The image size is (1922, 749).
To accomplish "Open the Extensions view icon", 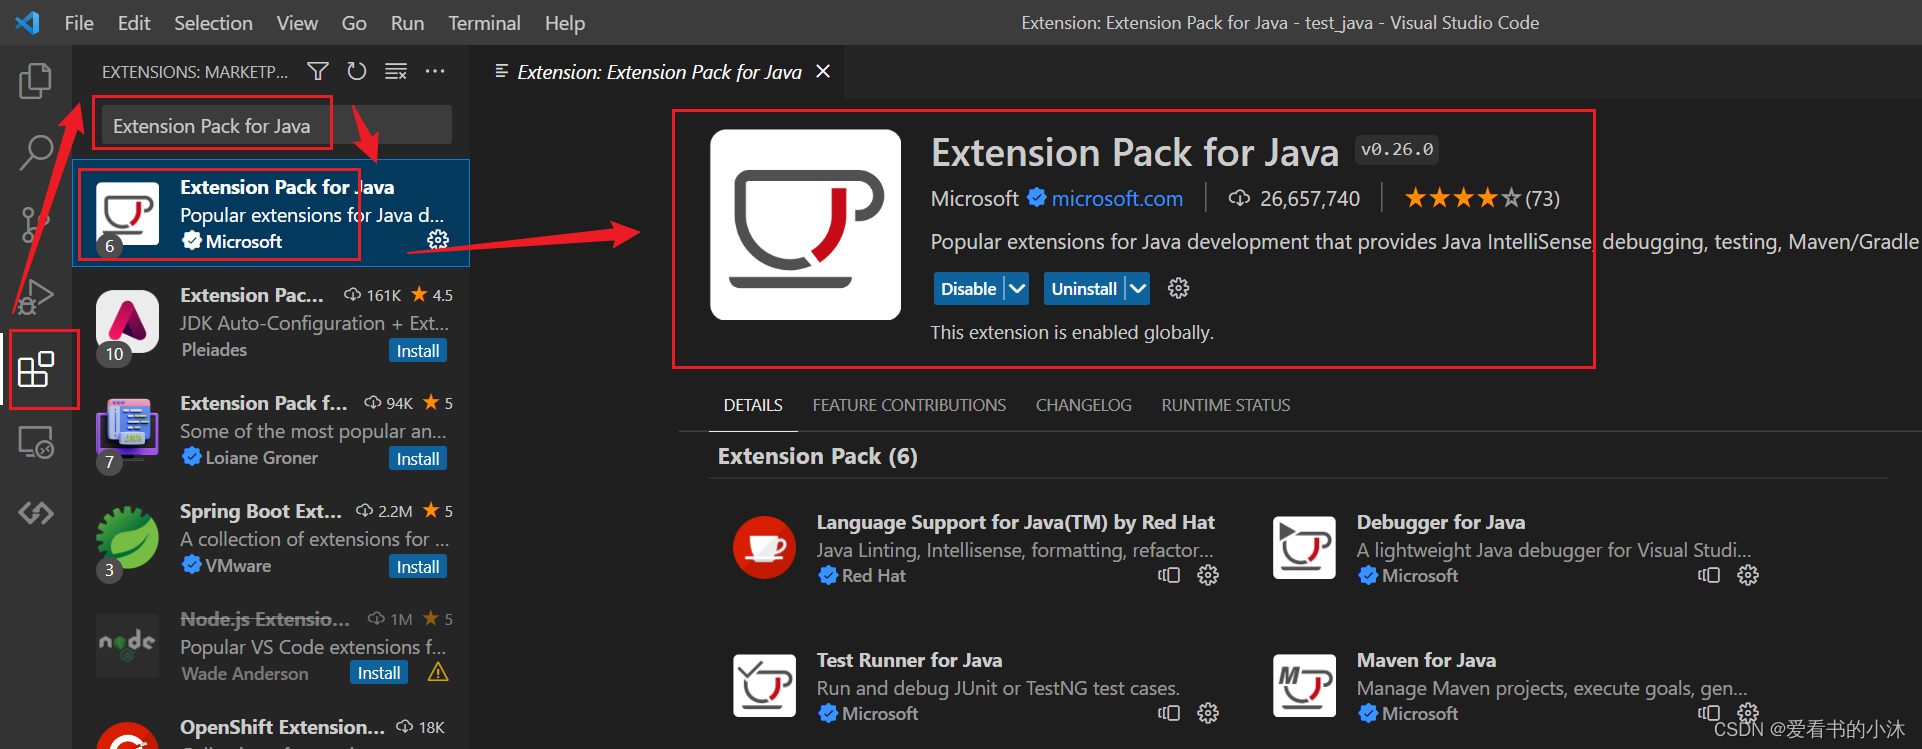I will click(36, 369).
